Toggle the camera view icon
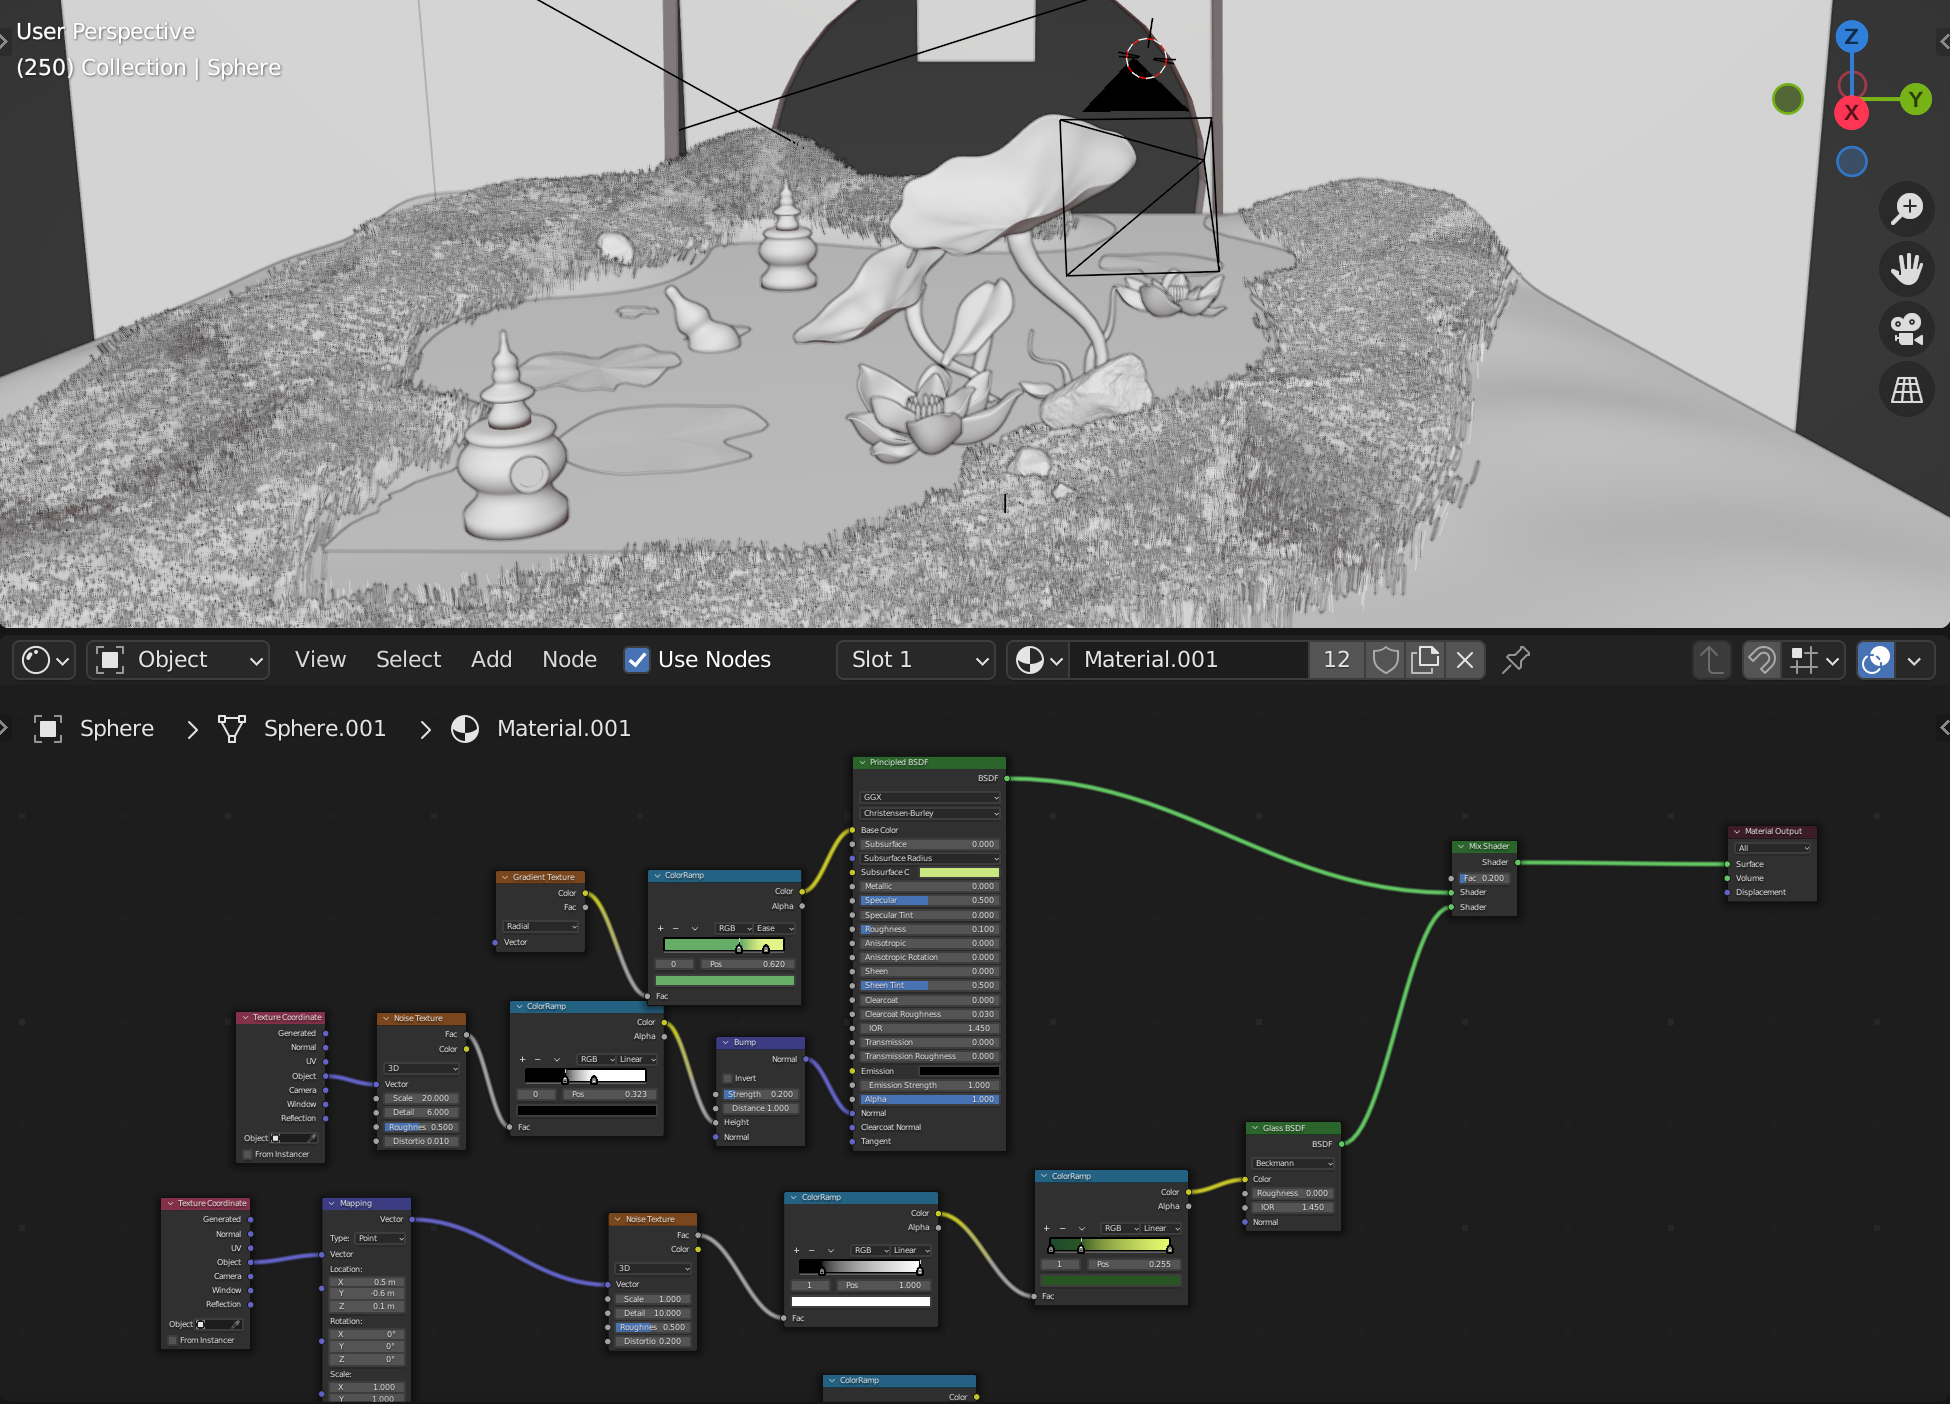This screenshot has width=1950, height=1404. pyautogui.click(x=1906, y=329)
